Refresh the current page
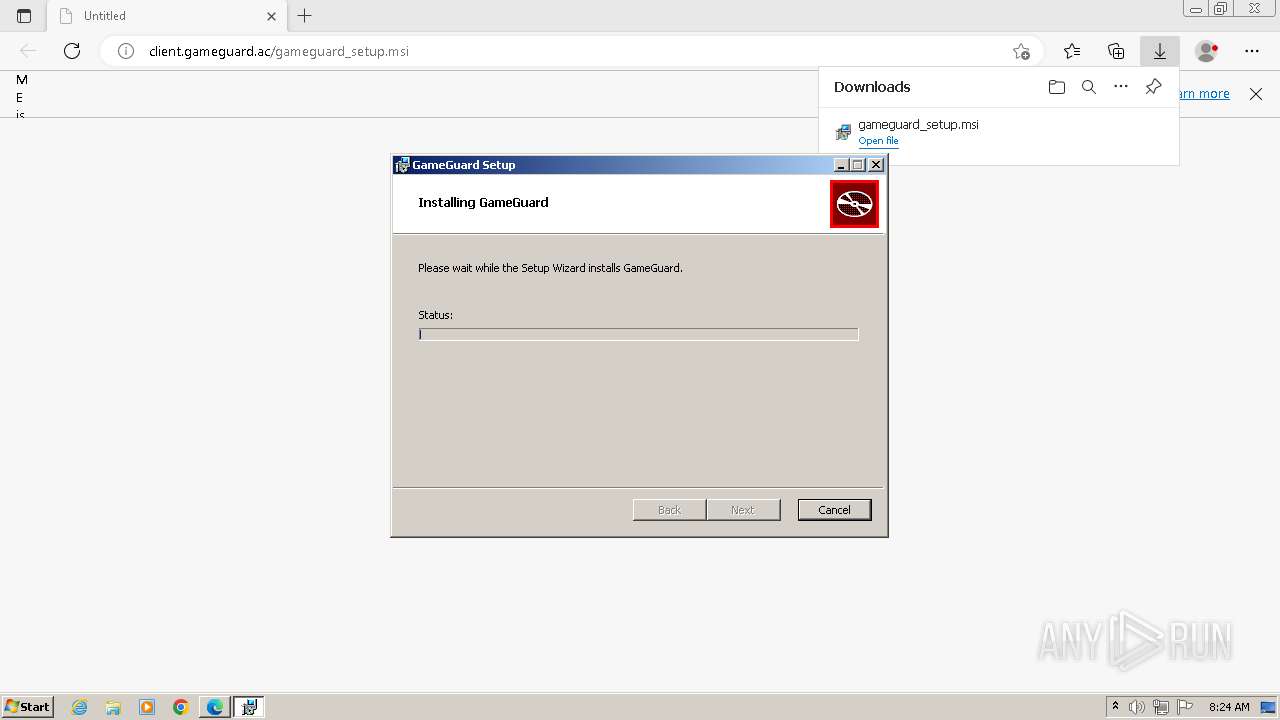The height and width of the screenshot is (720, 1280). [x=72, y=51]
